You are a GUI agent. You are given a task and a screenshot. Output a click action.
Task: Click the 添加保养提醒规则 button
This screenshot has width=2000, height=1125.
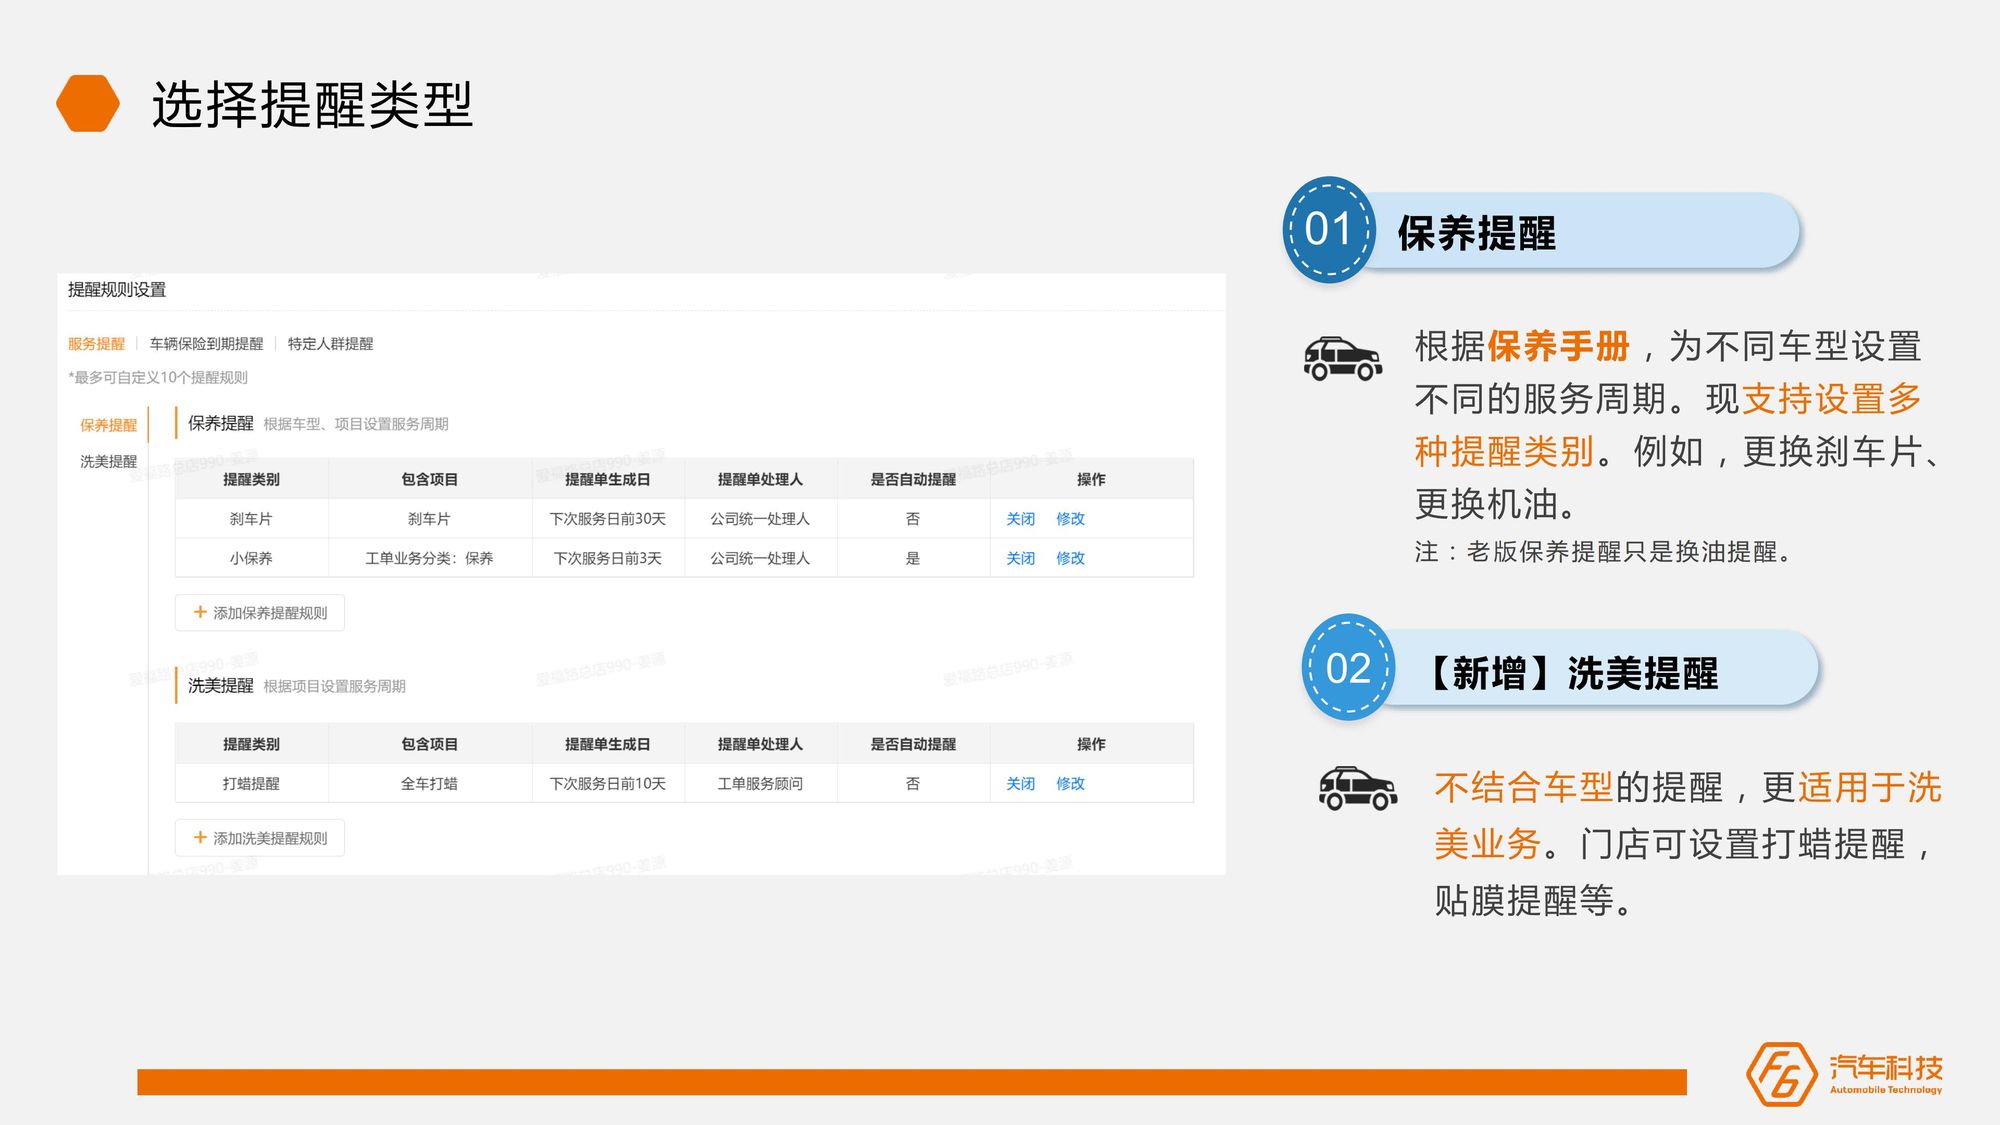coord(260,613)
